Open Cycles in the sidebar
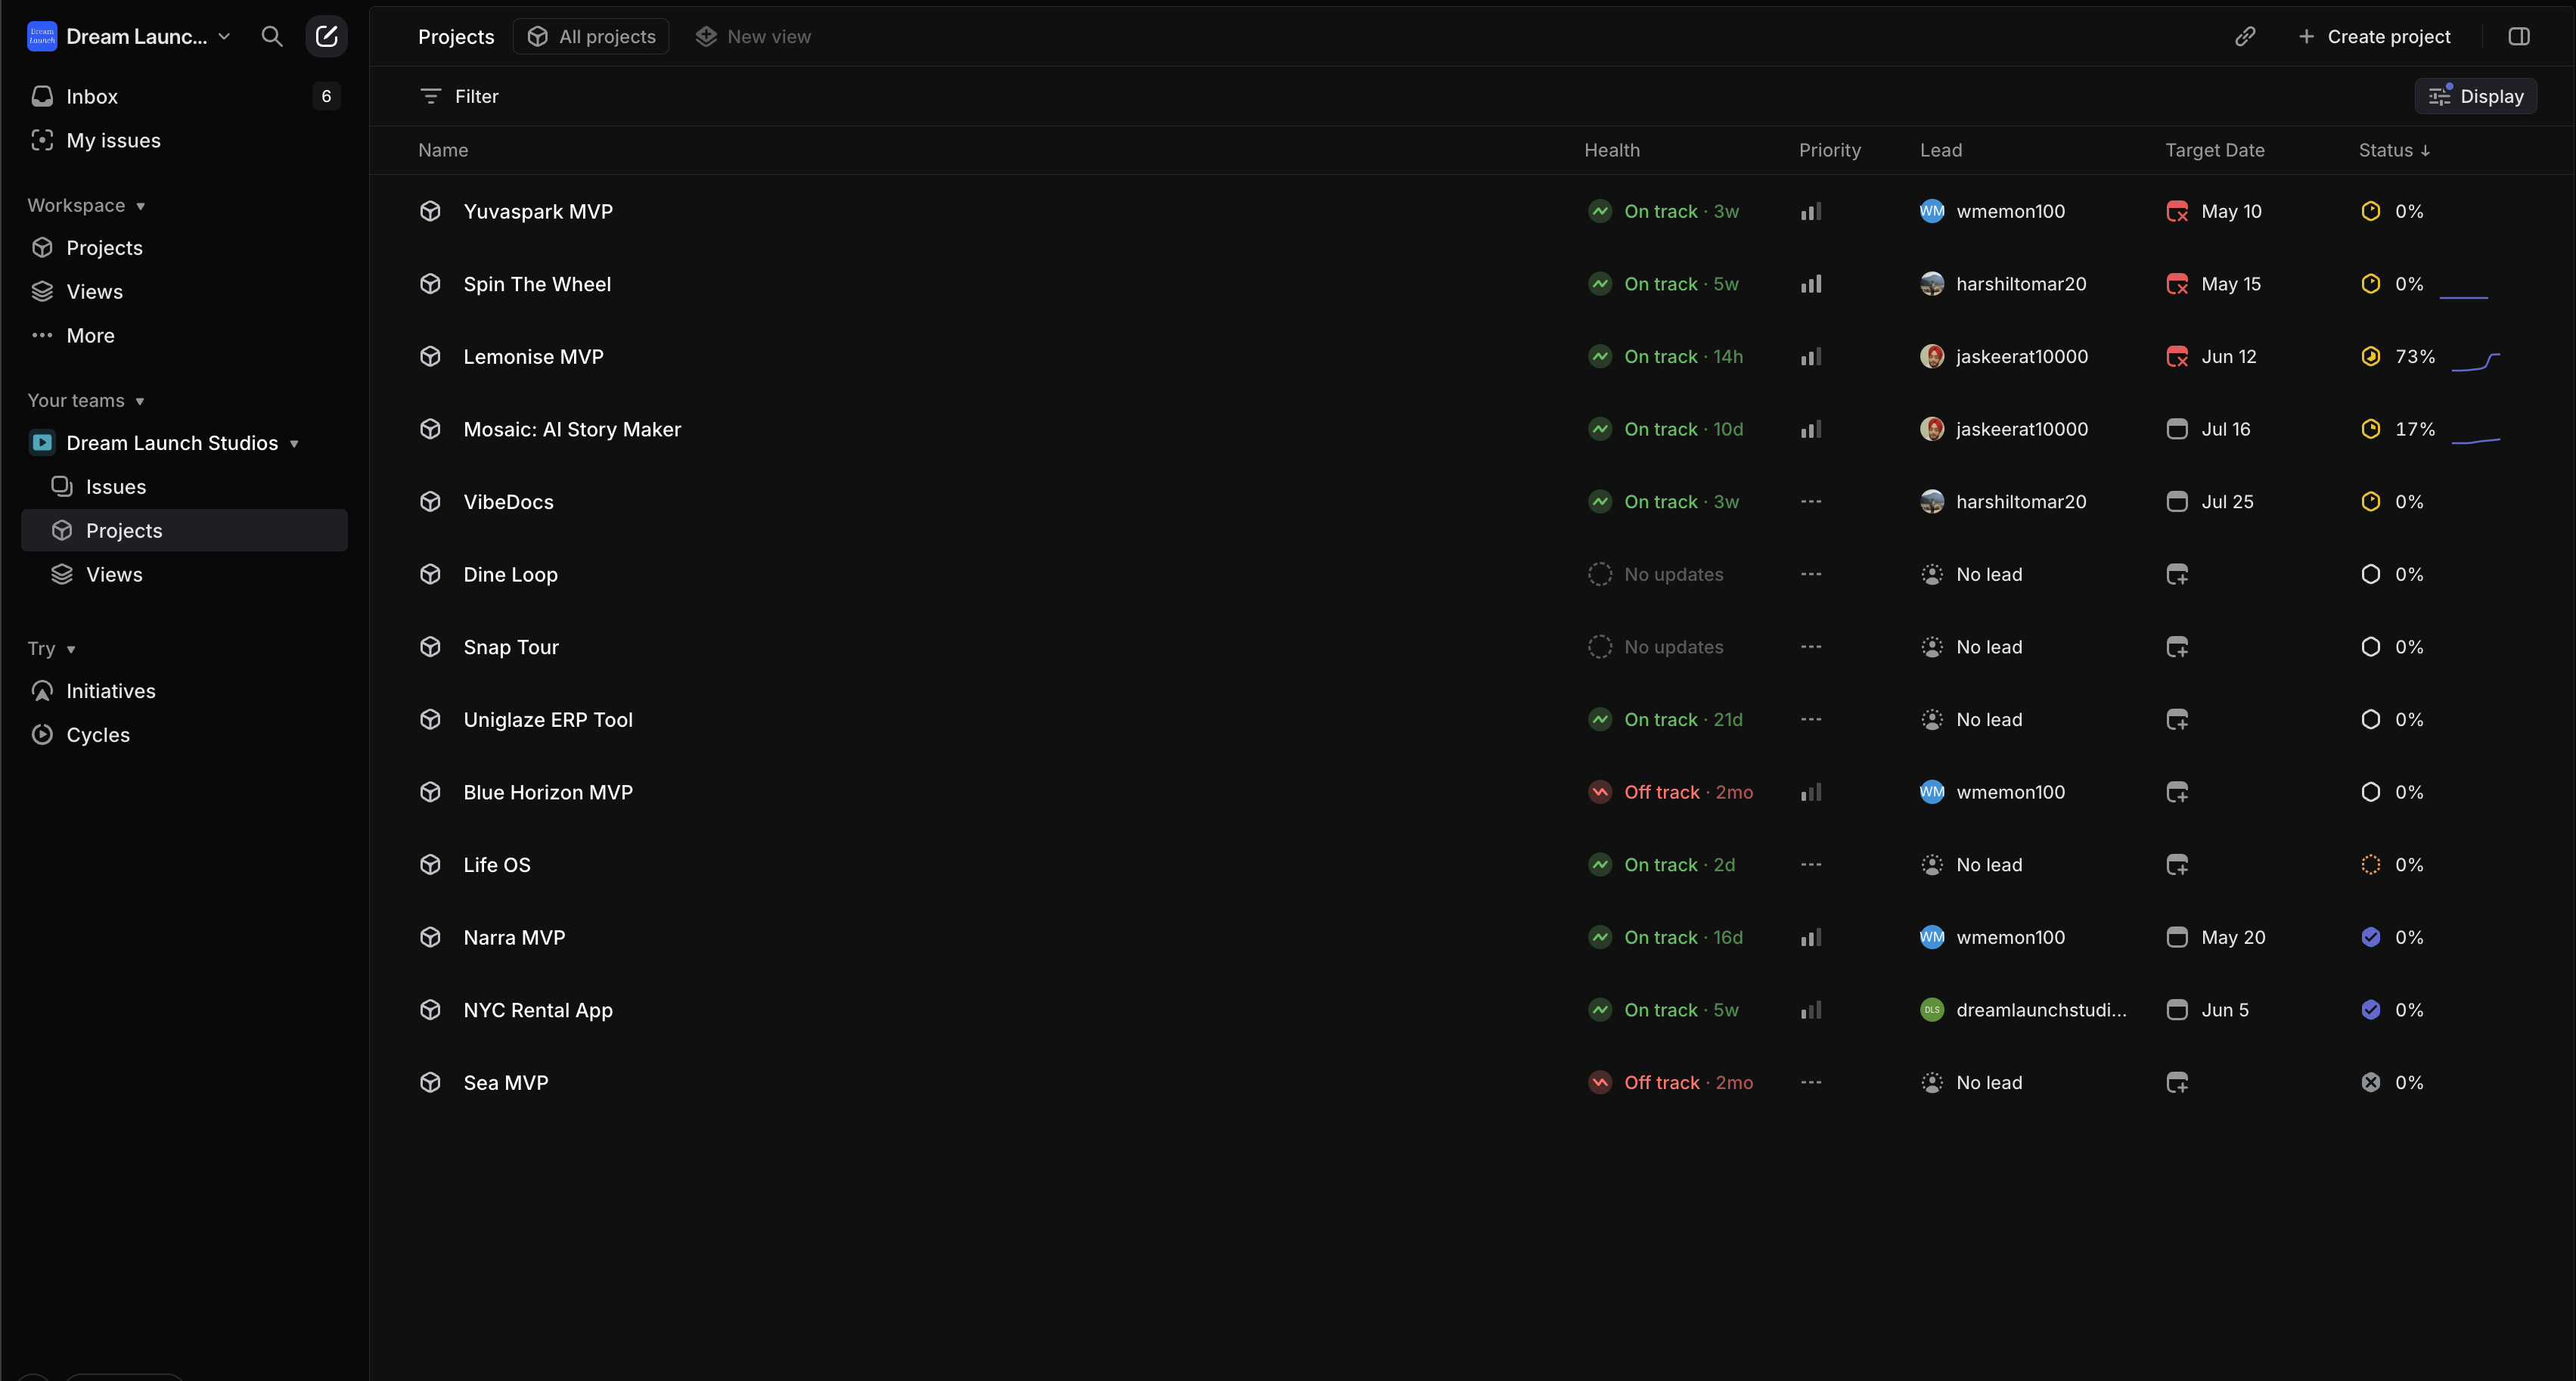This screenshot has width=2576, height=1381. [x=184, y=734]
